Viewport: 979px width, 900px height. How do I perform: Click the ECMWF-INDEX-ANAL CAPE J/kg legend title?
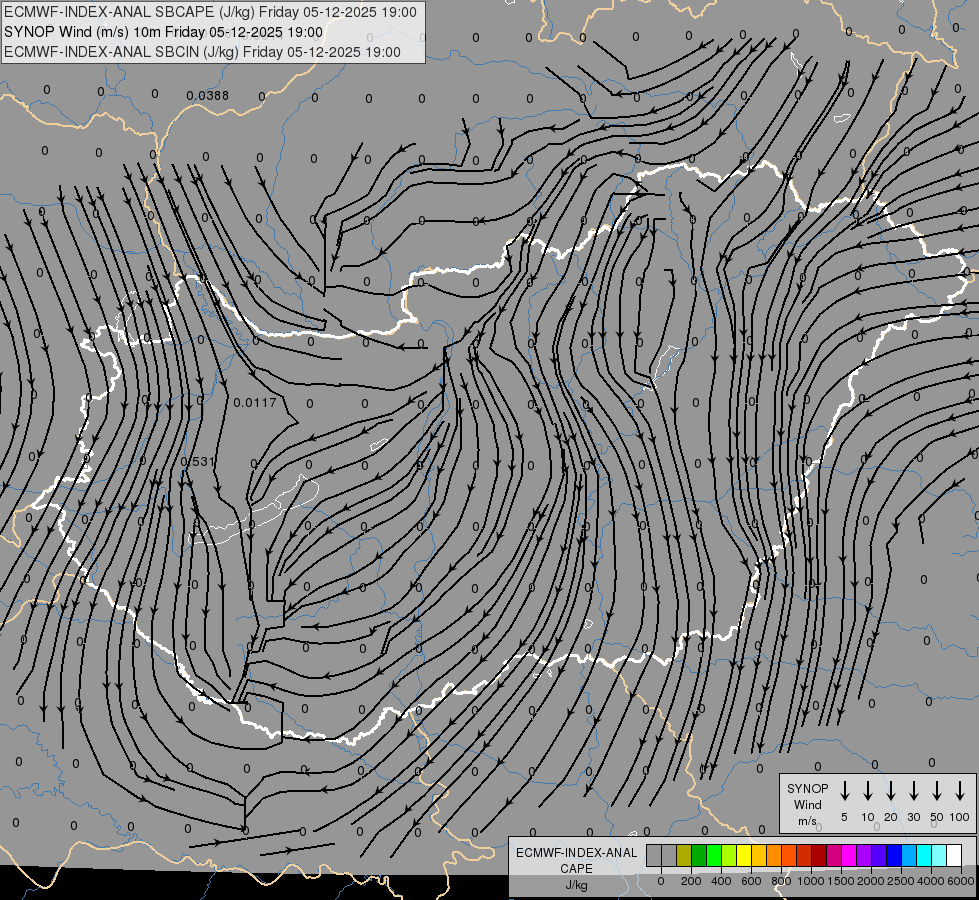(576, 869)
